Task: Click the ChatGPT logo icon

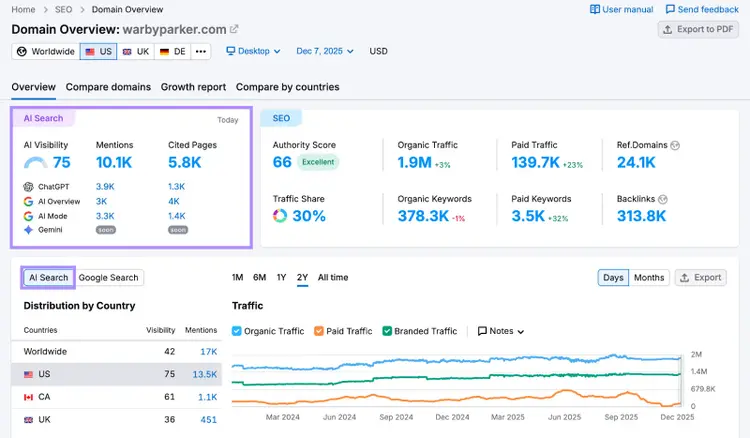Action: click(28, 186)
